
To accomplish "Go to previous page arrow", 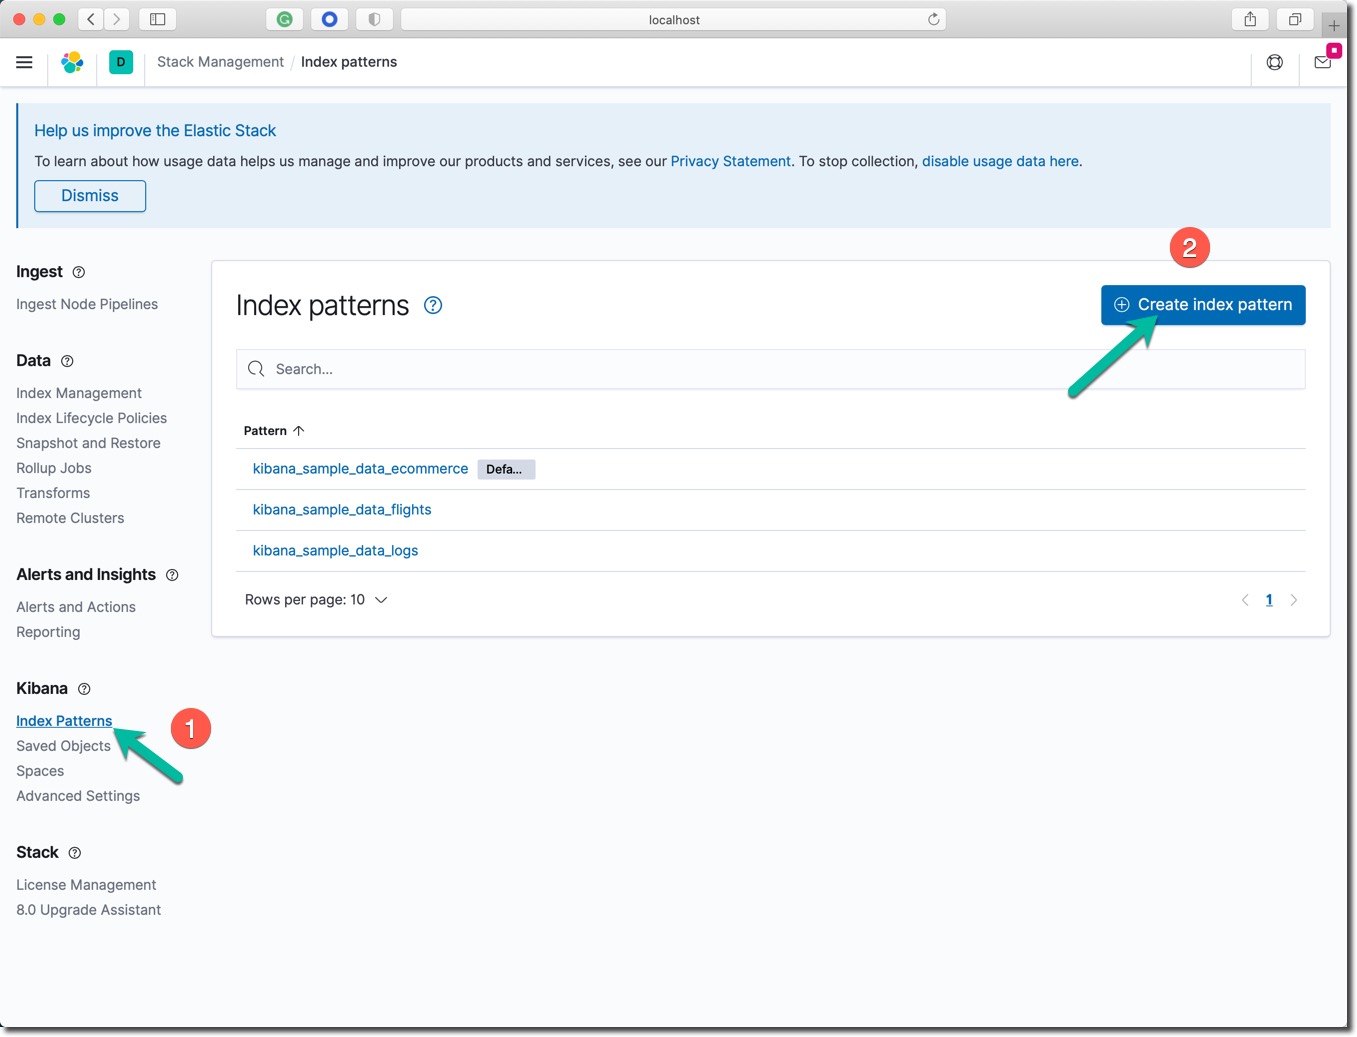I will coord(1245,600).
